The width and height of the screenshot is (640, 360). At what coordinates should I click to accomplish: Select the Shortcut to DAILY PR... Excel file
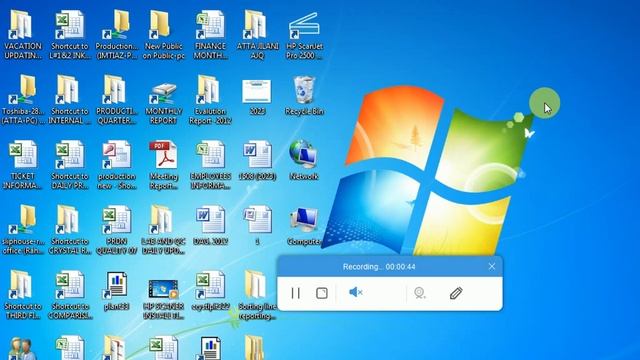coord(70,165)
